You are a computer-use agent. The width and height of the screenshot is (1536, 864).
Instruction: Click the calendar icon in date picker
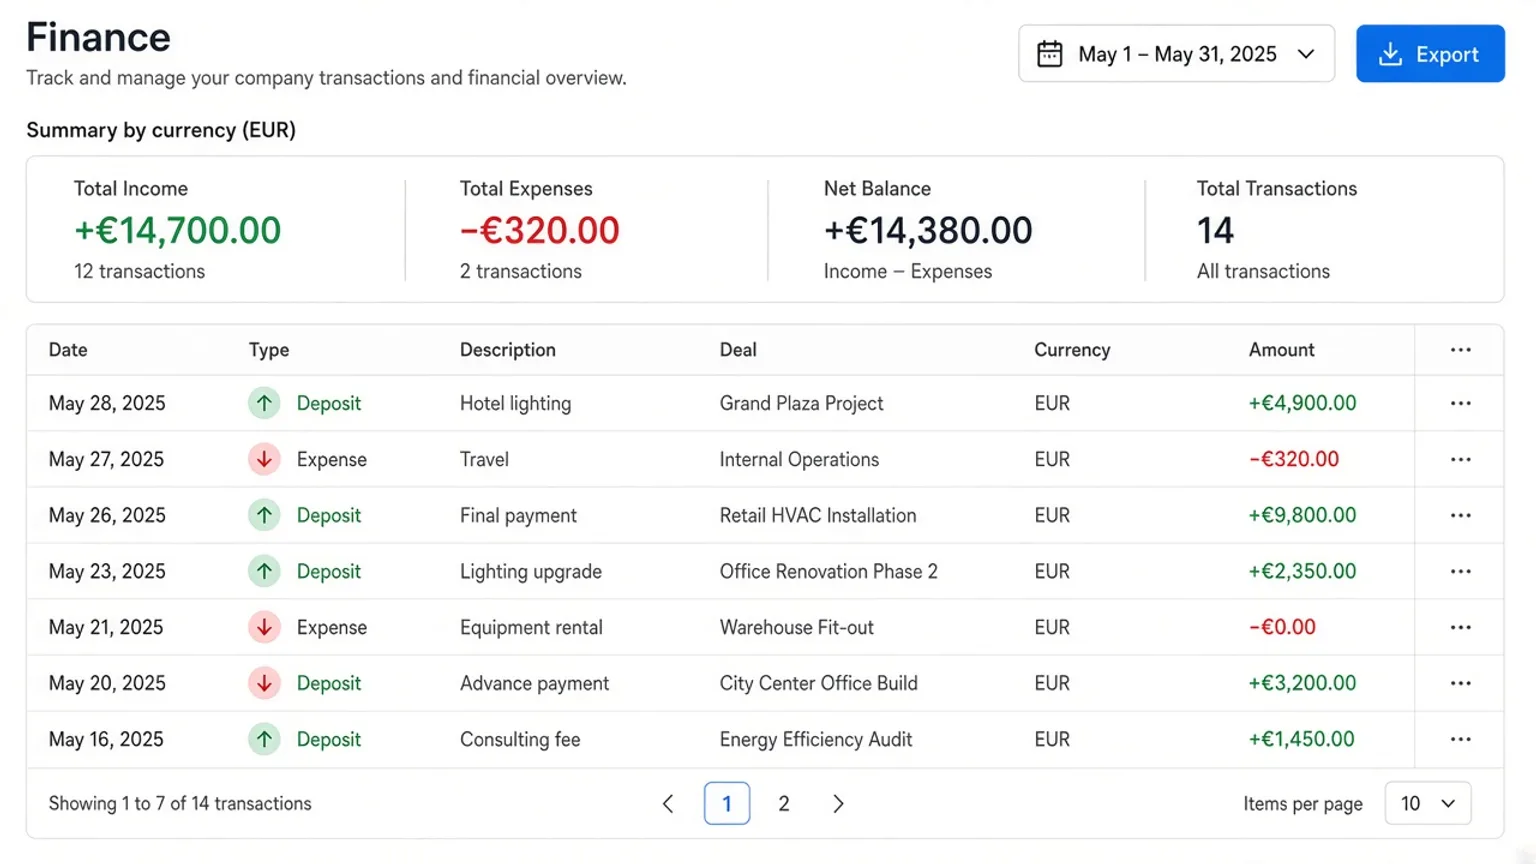[1049, 54]
